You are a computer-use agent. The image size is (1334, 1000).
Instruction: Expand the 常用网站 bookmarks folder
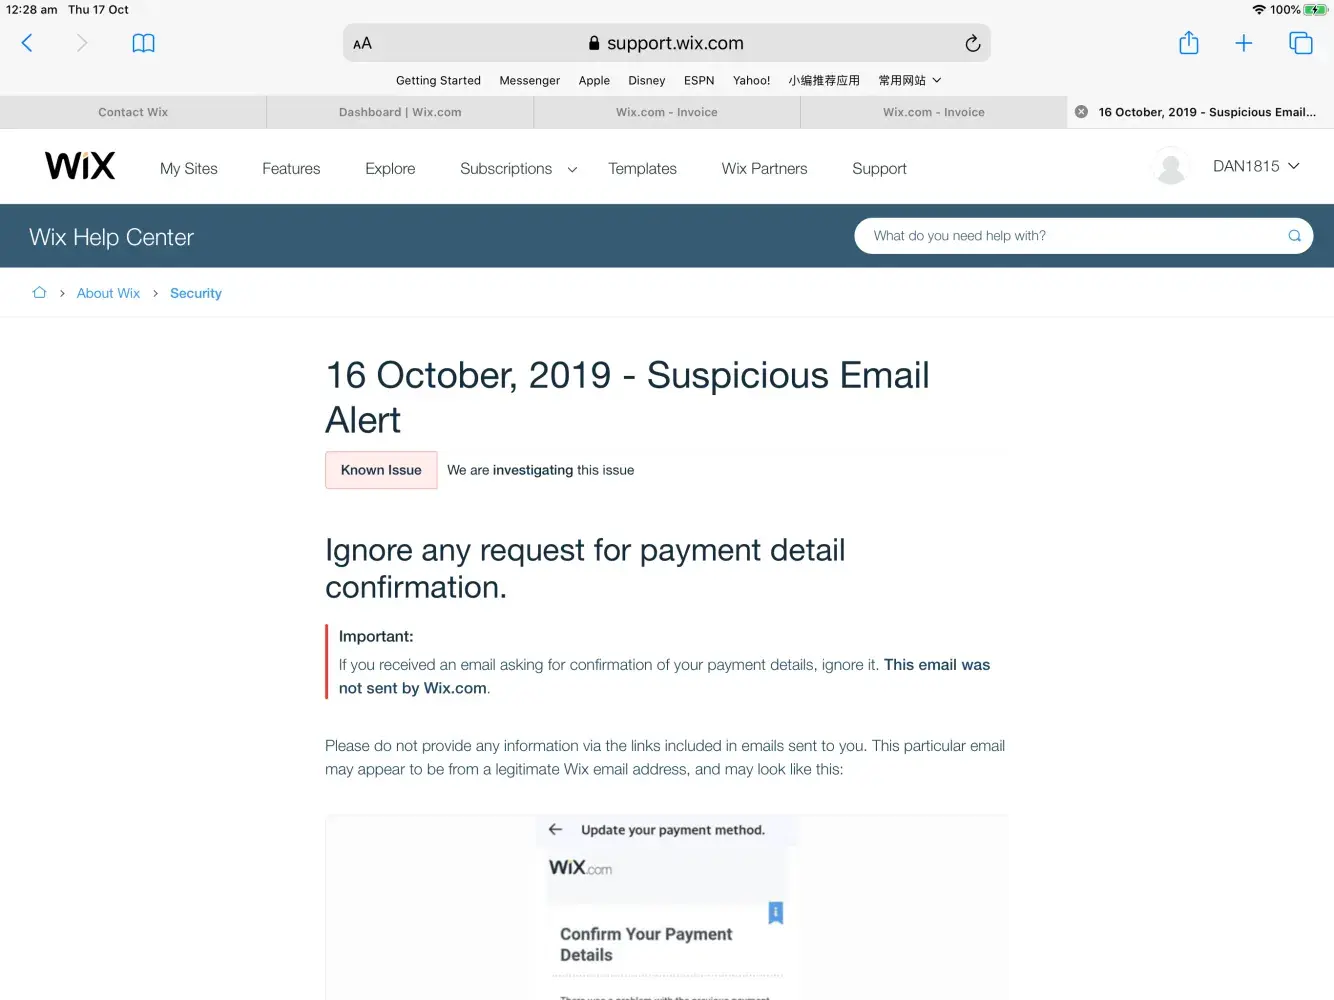pos(909,80)
